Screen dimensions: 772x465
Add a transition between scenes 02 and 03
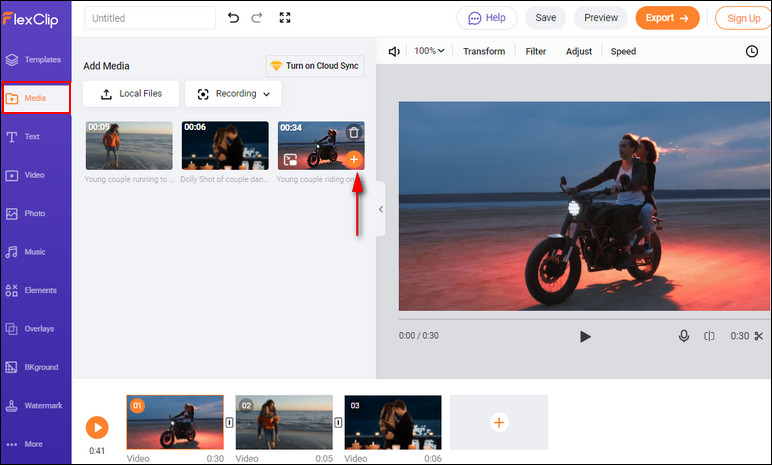click(x=338, y=423)
